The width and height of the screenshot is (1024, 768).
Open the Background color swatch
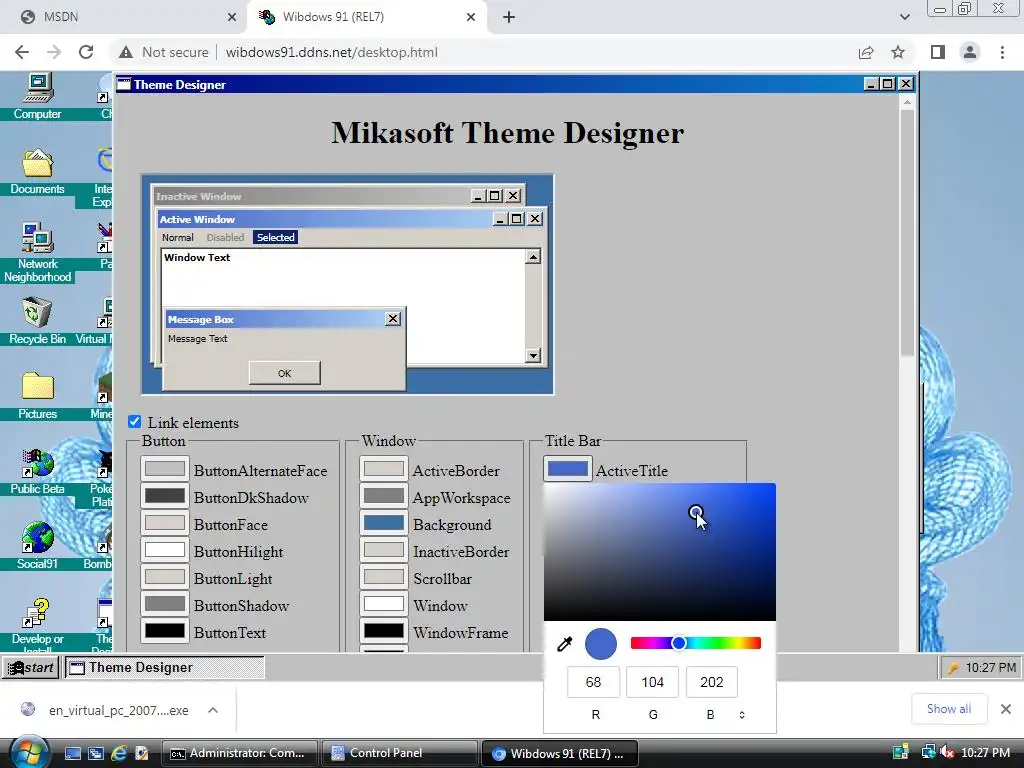pyautogui.click(x=384, y=523)
